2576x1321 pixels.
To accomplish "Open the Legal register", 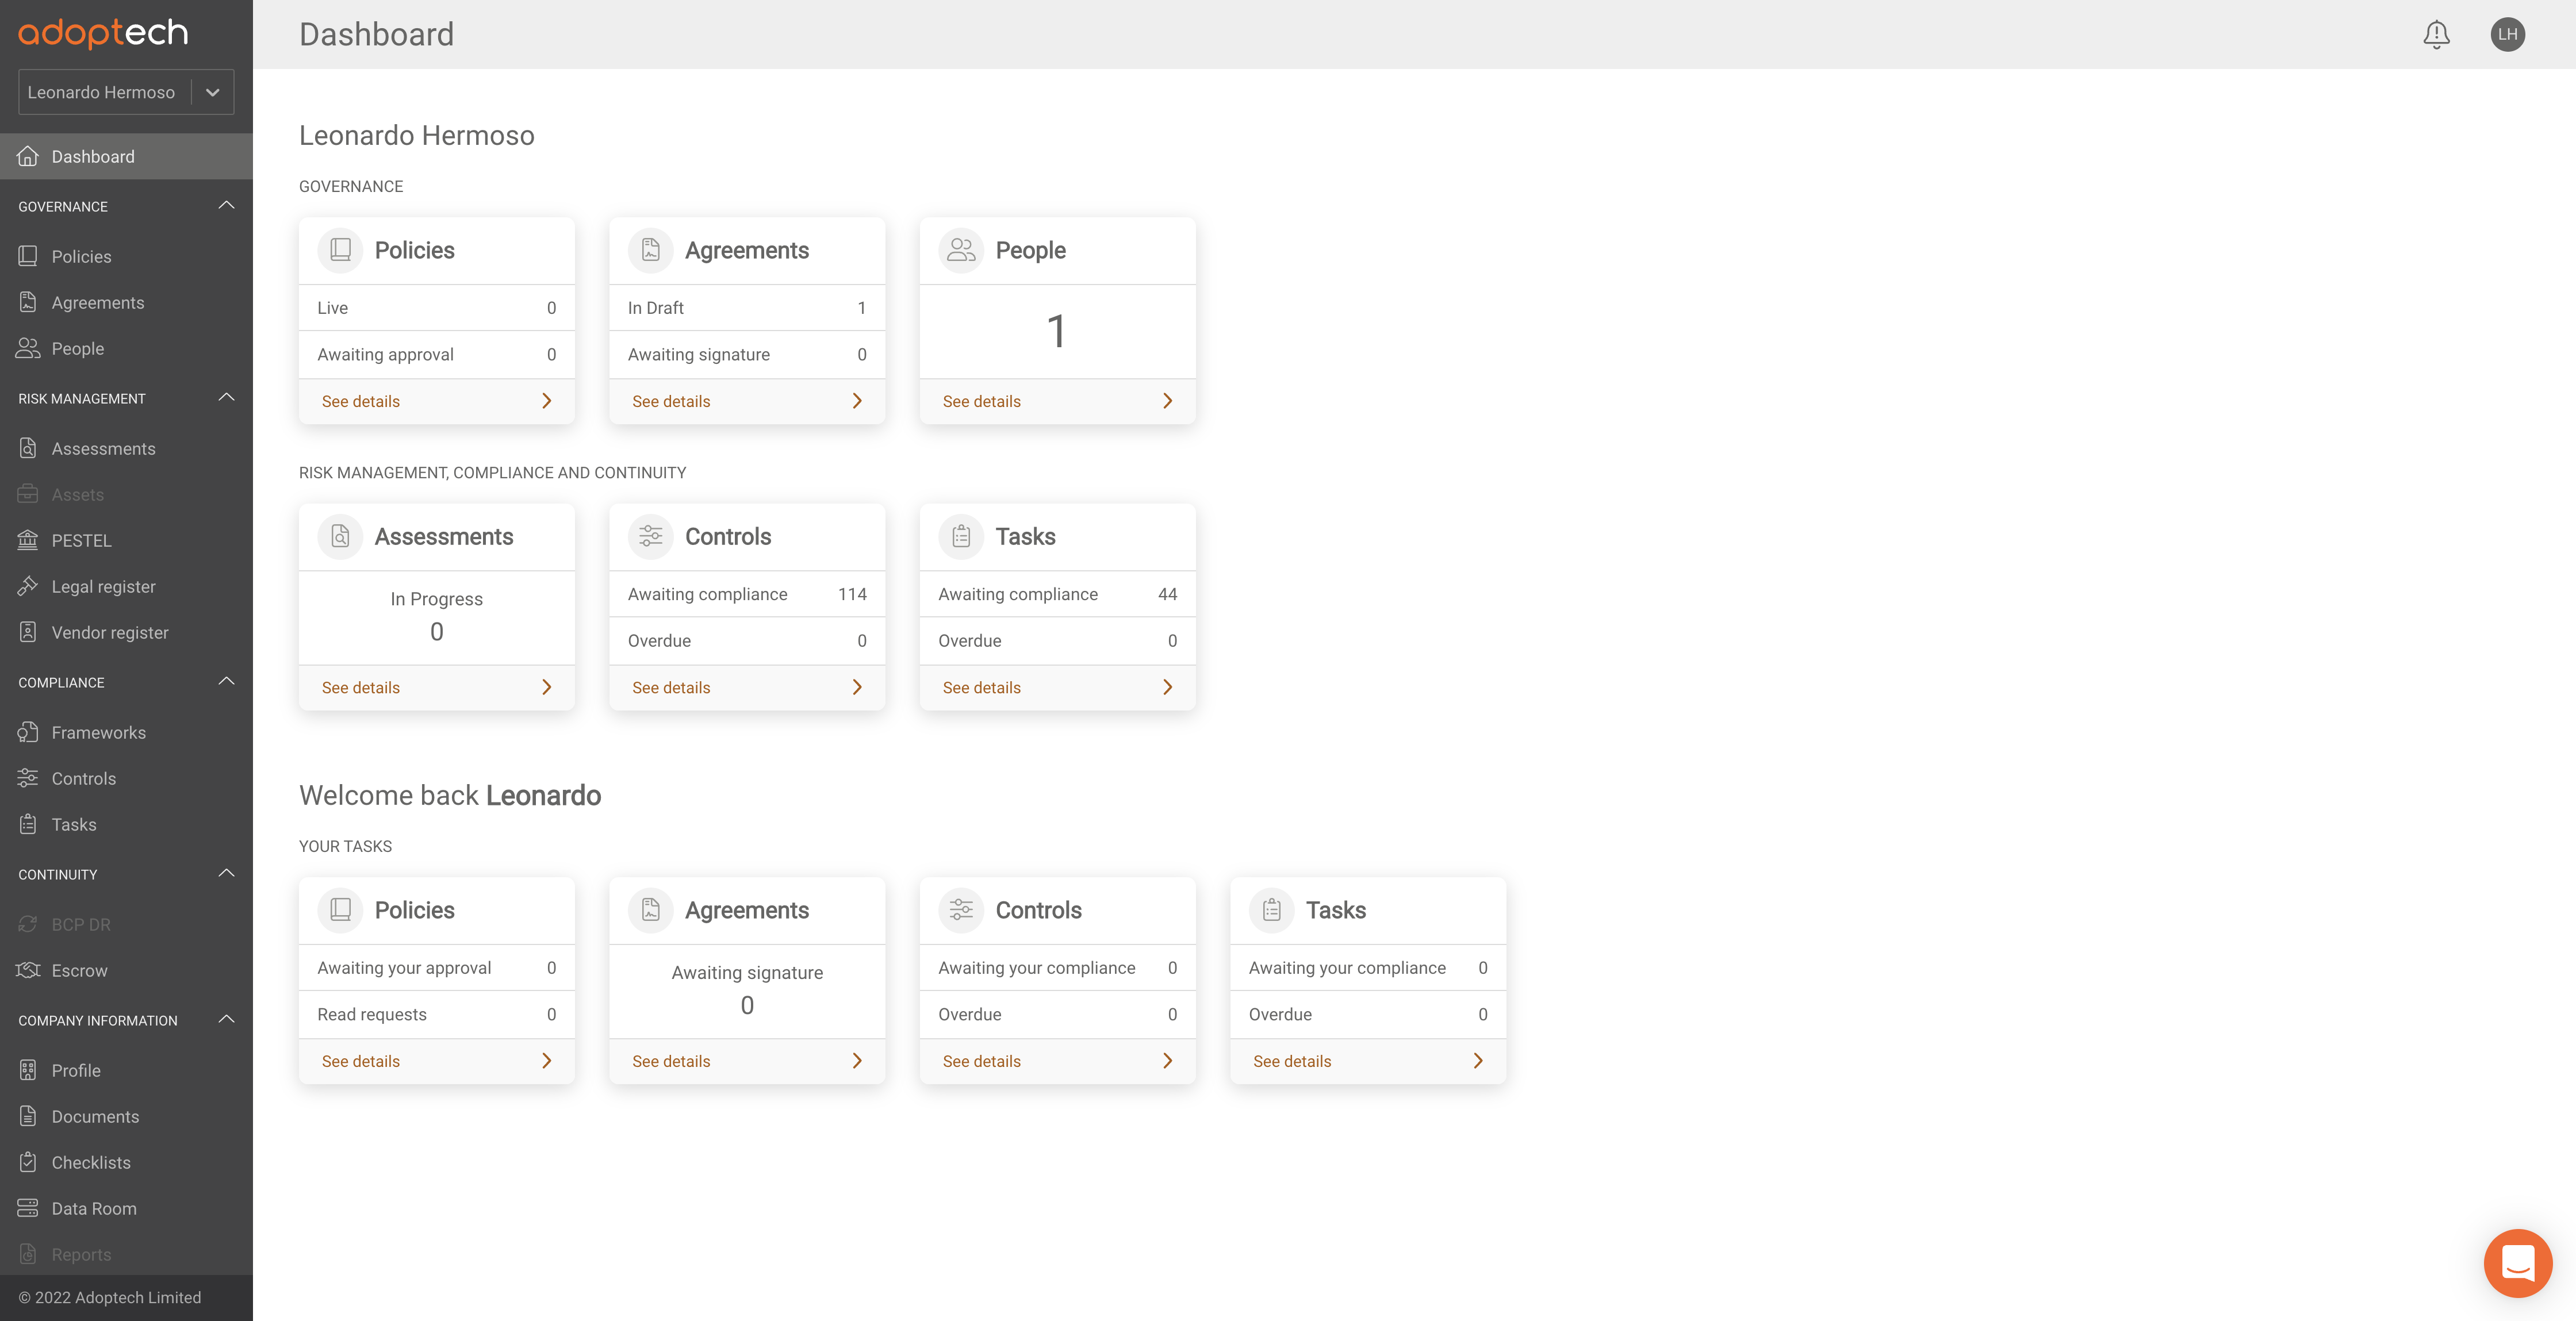I will (28, 586).
